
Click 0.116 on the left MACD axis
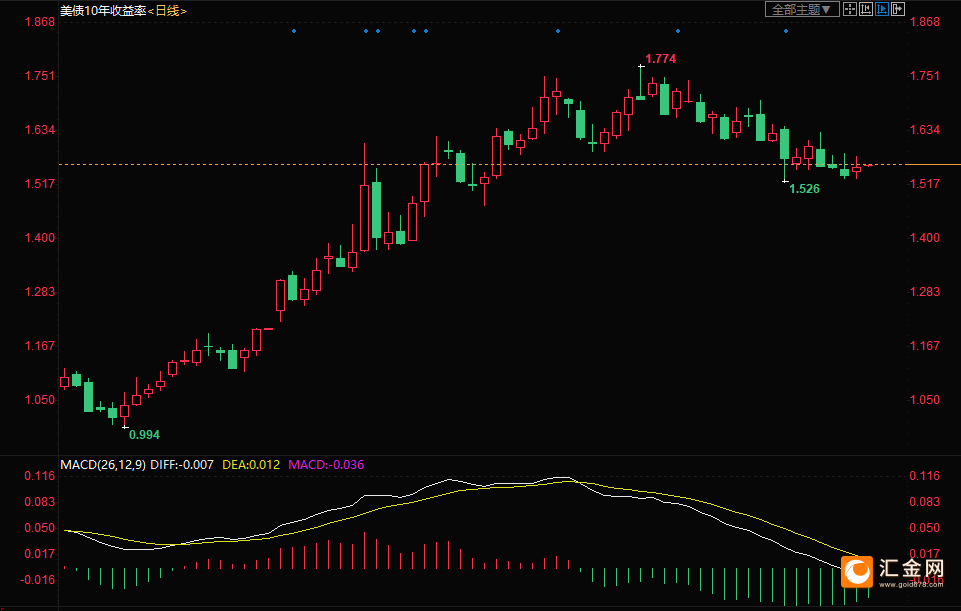[40, 476]
